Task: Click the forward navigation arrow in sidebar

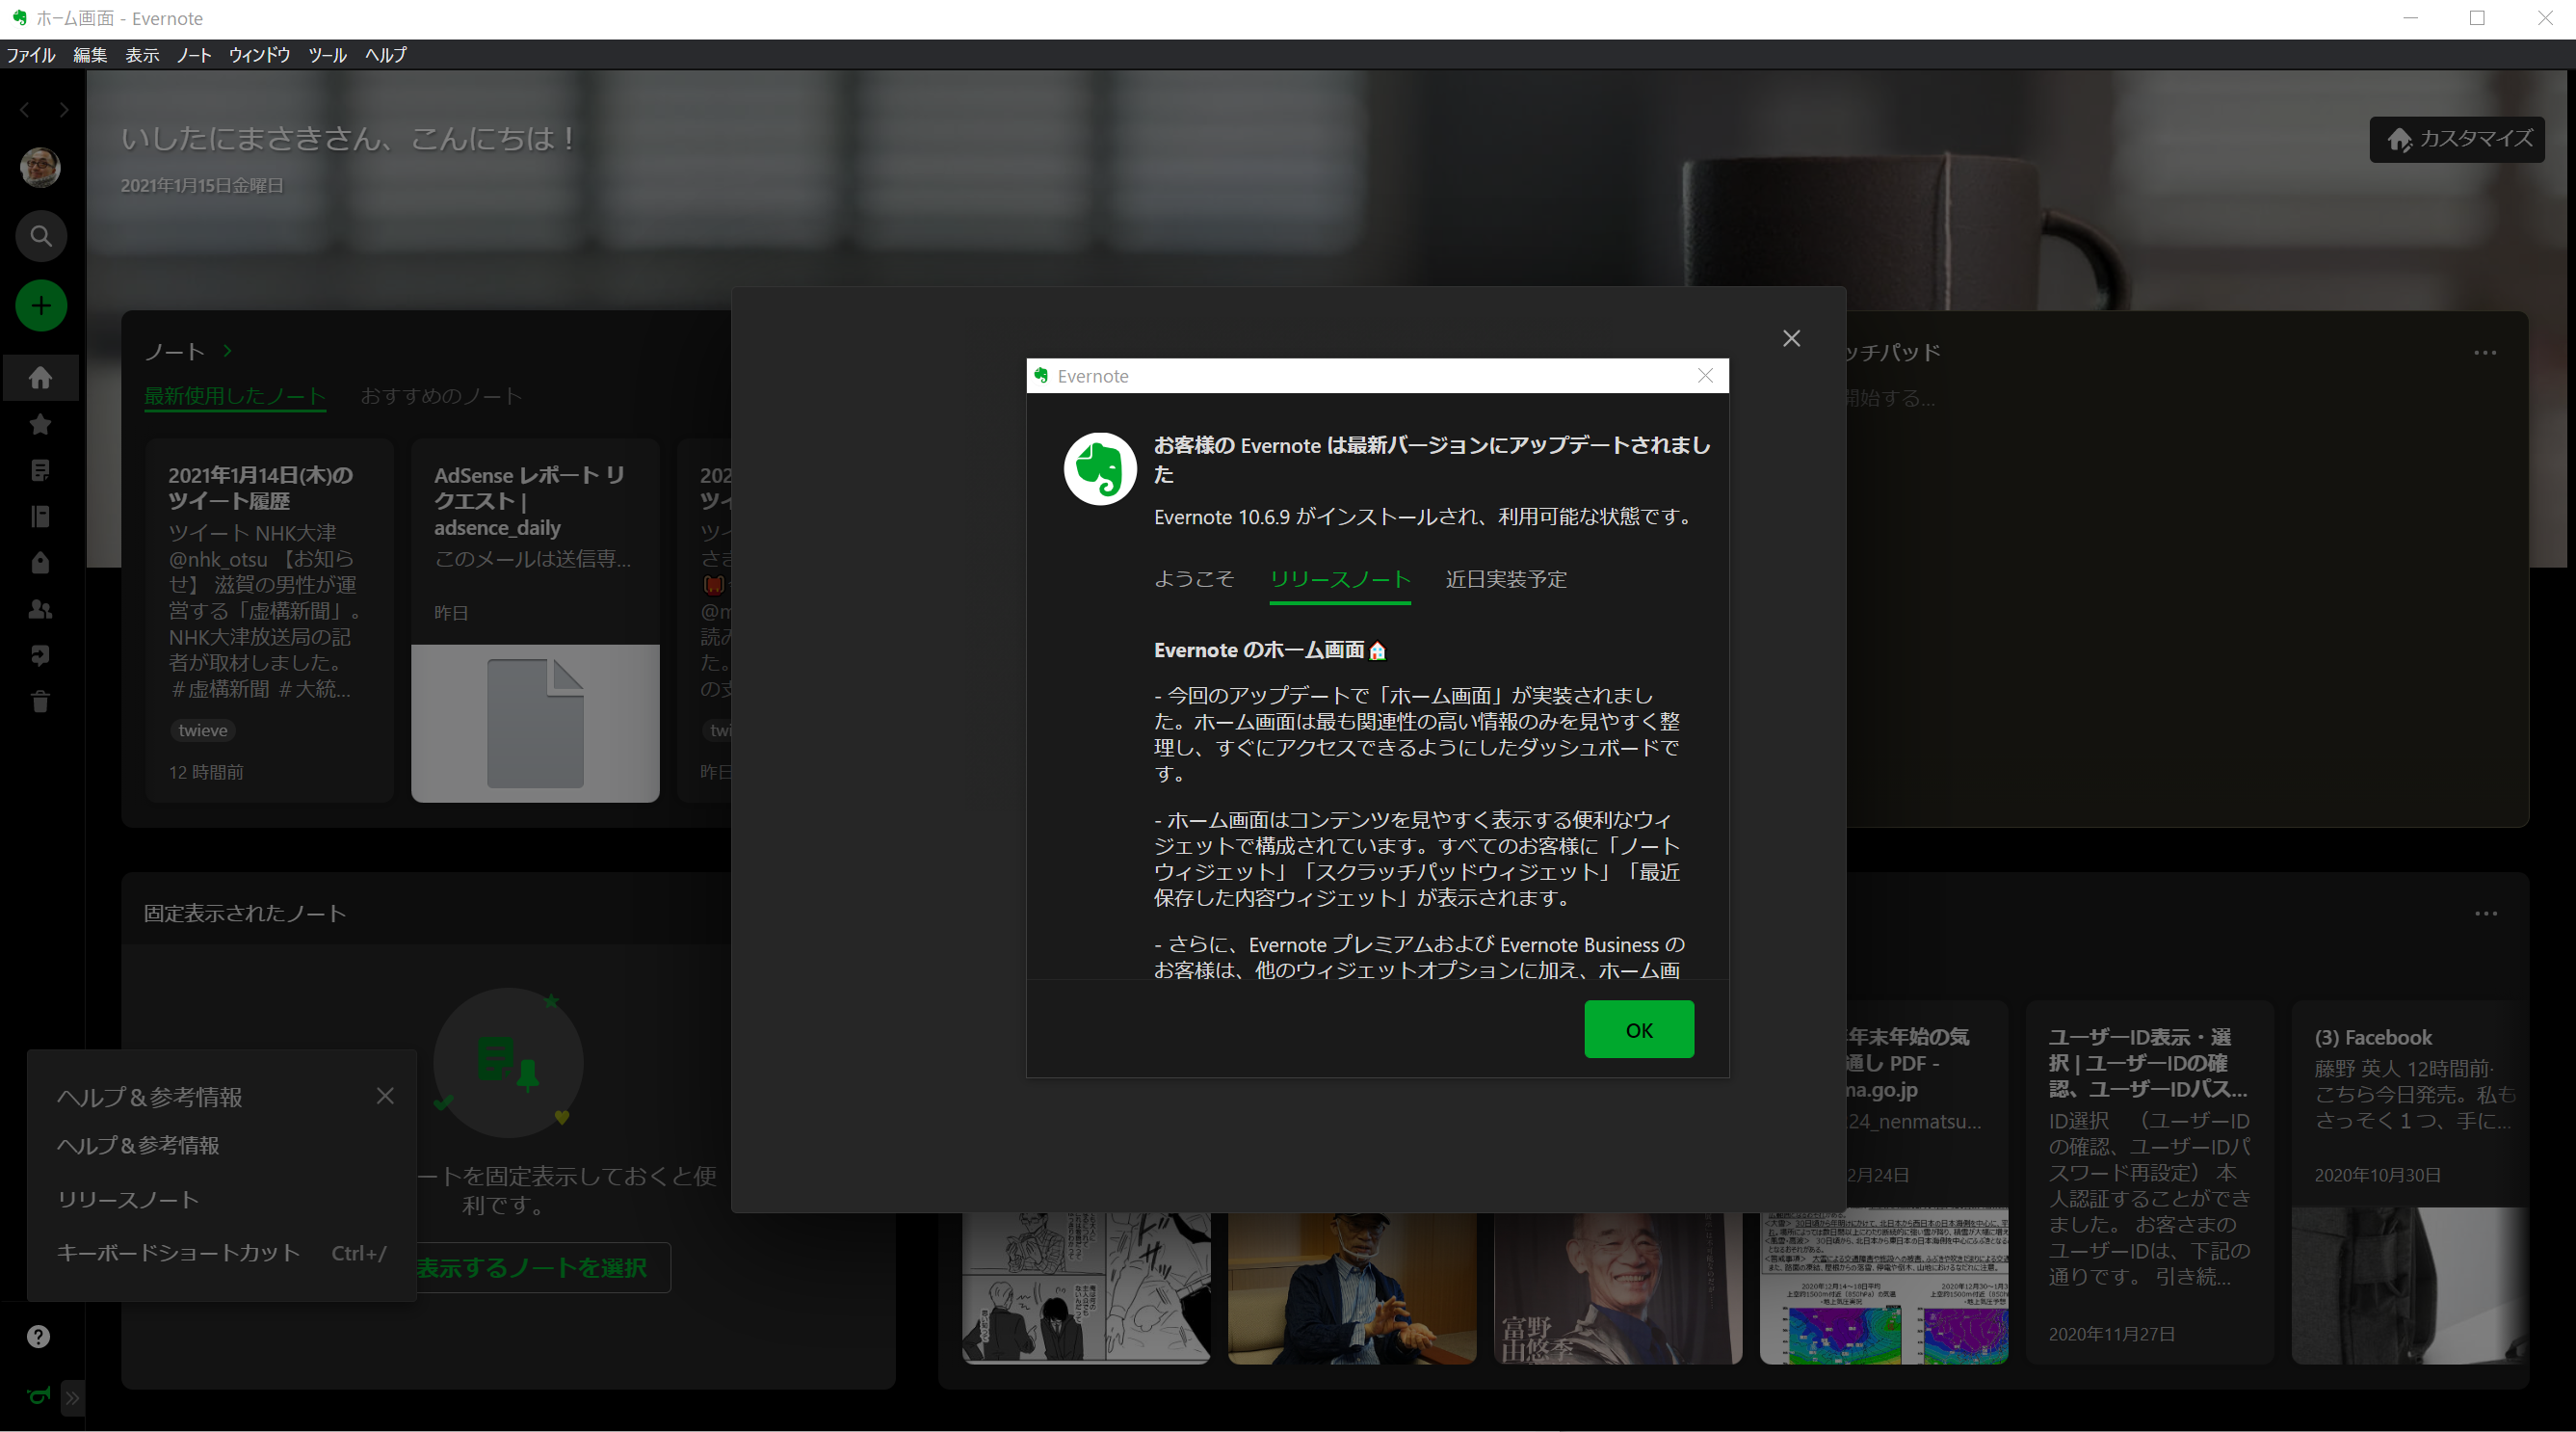Action: tap(64, 110)
